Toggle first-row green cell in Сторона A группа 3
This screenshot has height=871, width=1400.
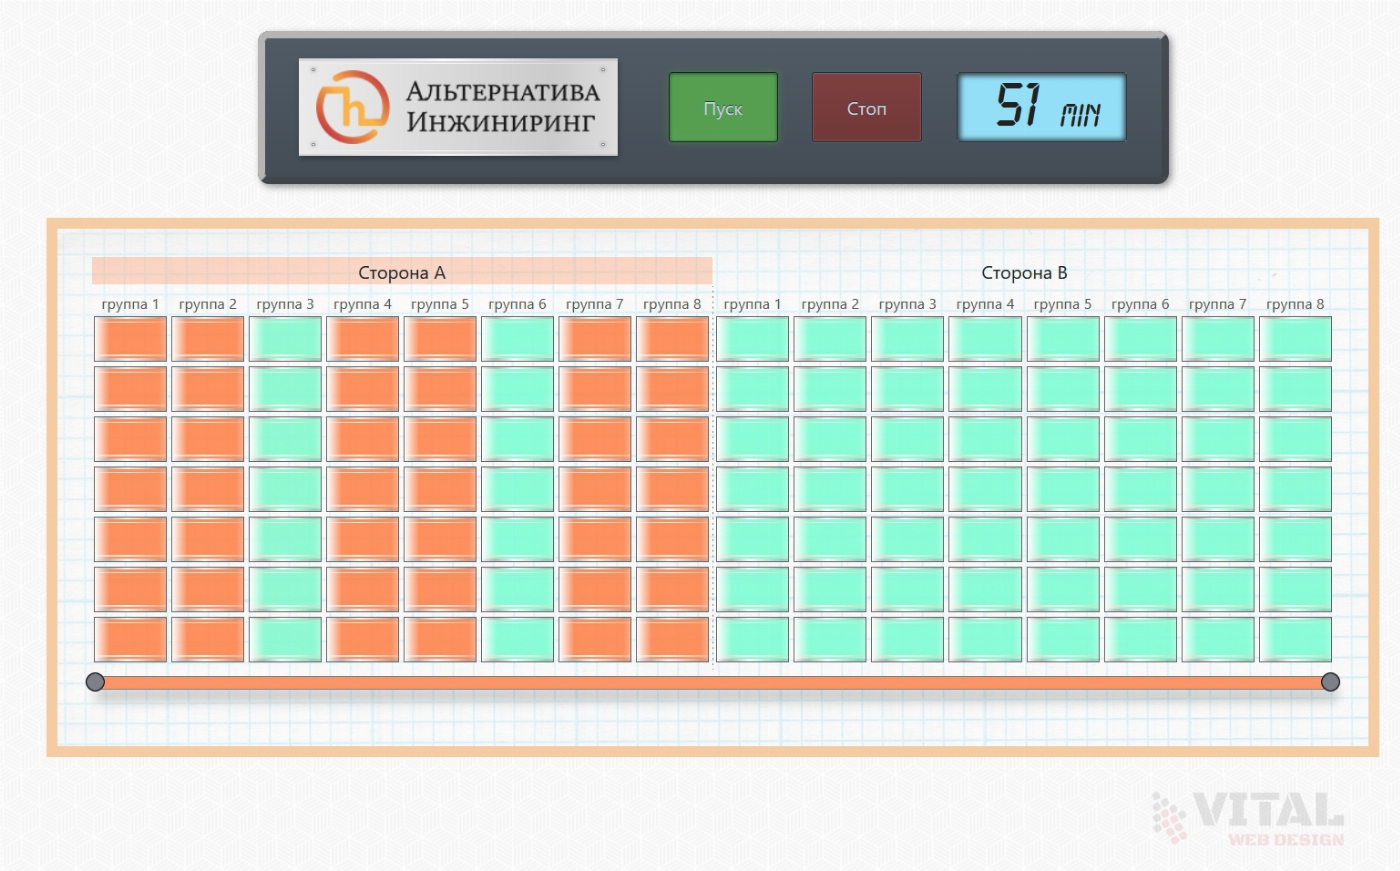click(x=285, y=339)
